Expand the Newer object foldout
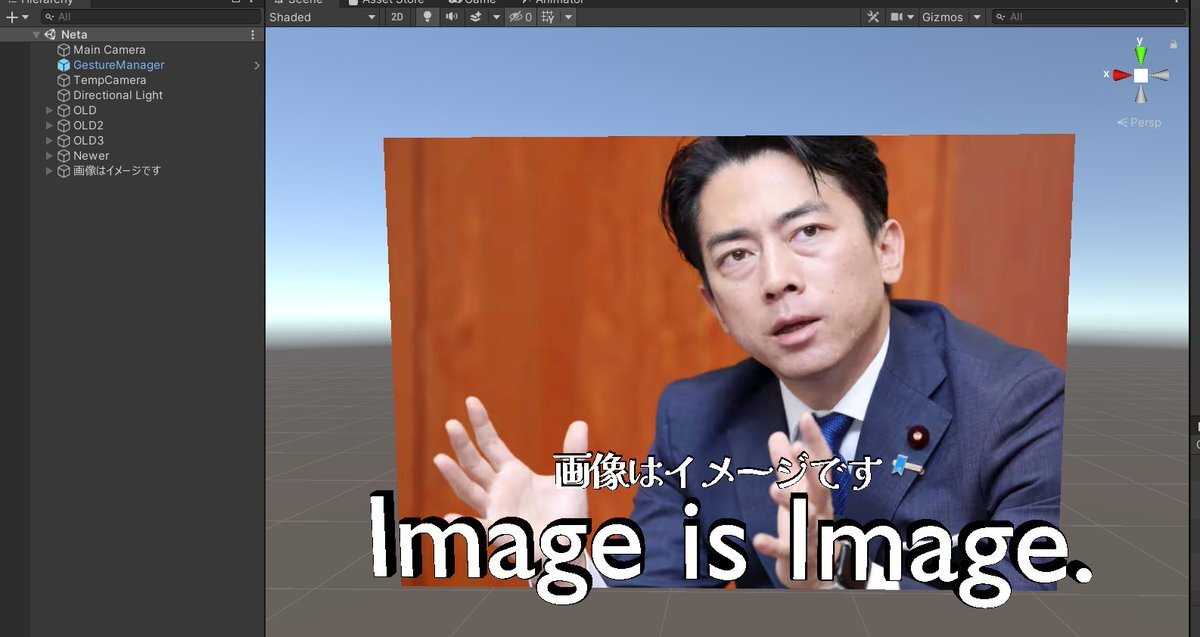 (x=49, y=156)
